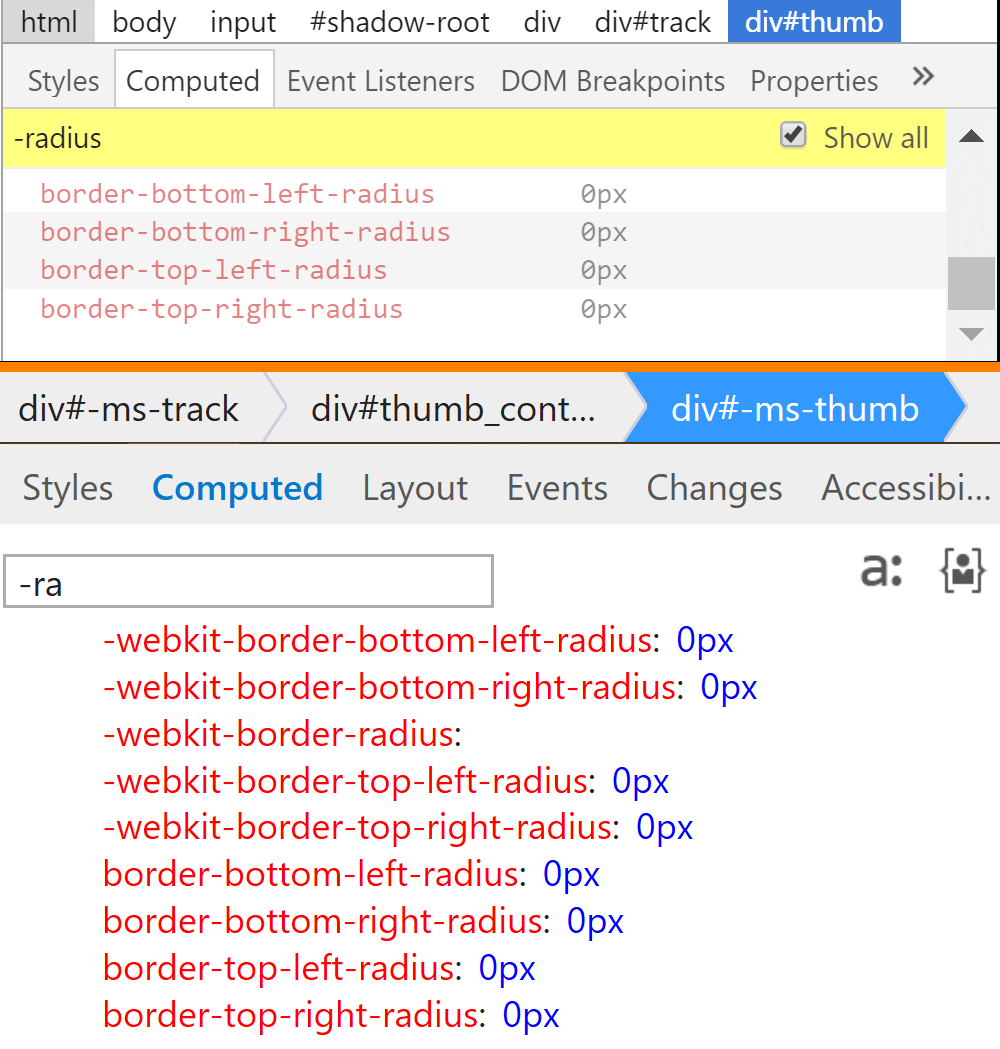The width and height of the screenshot is (1000, 1049).
Task: Click the '-ra' filter text box
Action: point(249,583)
